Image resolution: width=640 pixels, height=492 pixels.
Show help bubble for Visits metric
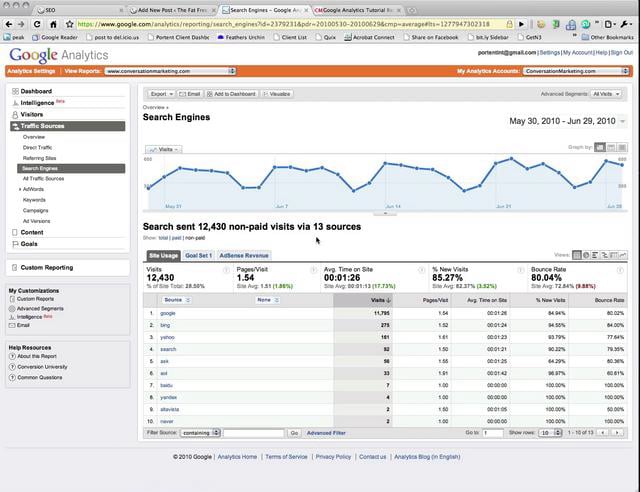pos(226,270)
